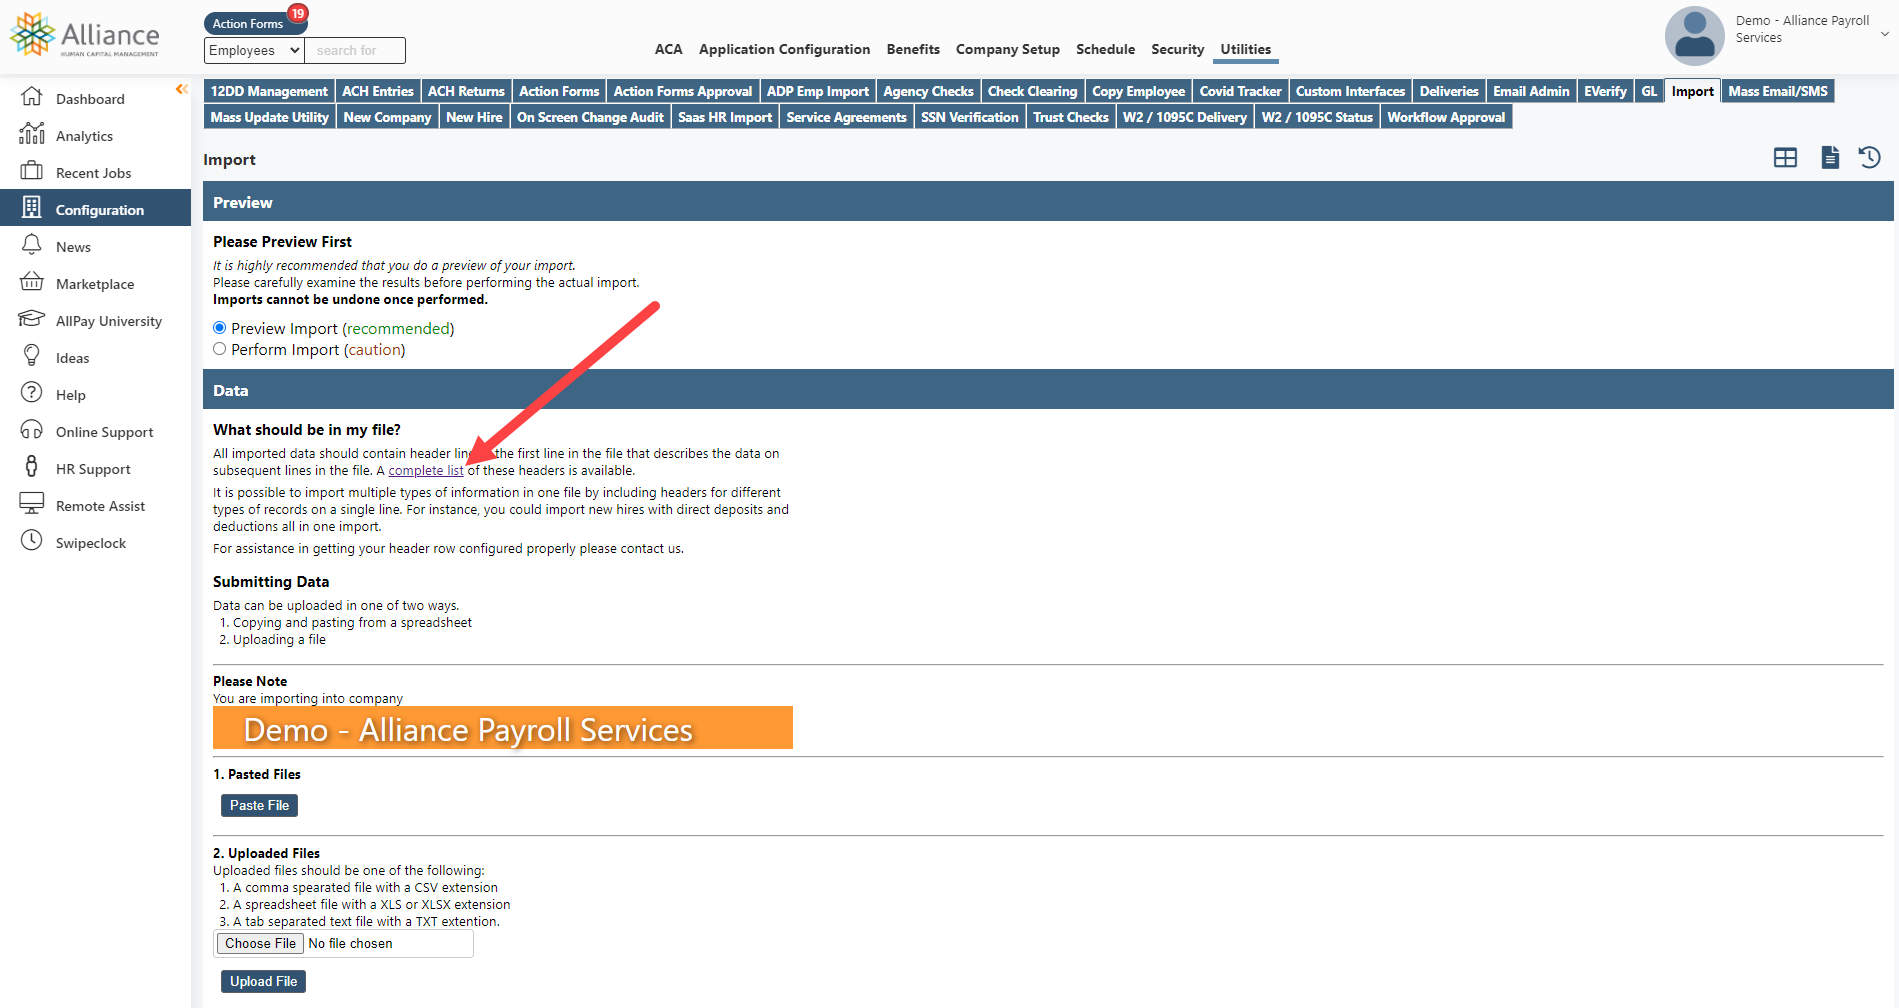Switch to the On Screen Change Audit tab
This screenshot has height=1008, width=1899.
[590, 117]
